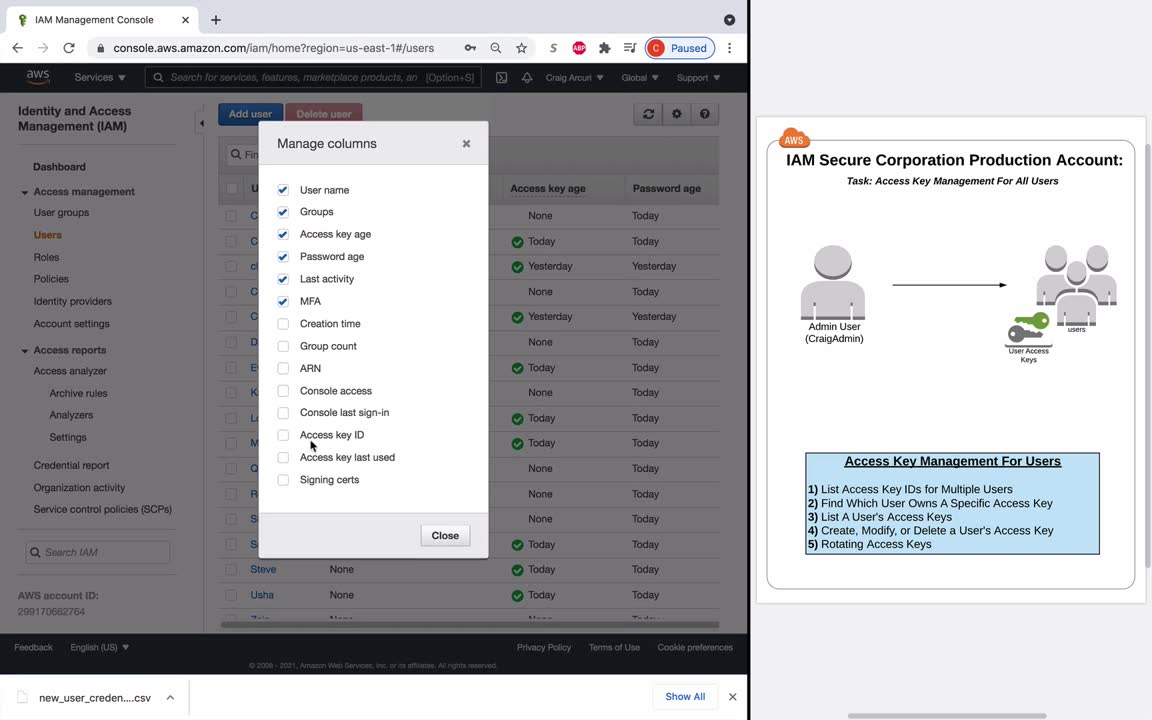Click the saved password key icon
1152x720 pixels.
[470, 48]
